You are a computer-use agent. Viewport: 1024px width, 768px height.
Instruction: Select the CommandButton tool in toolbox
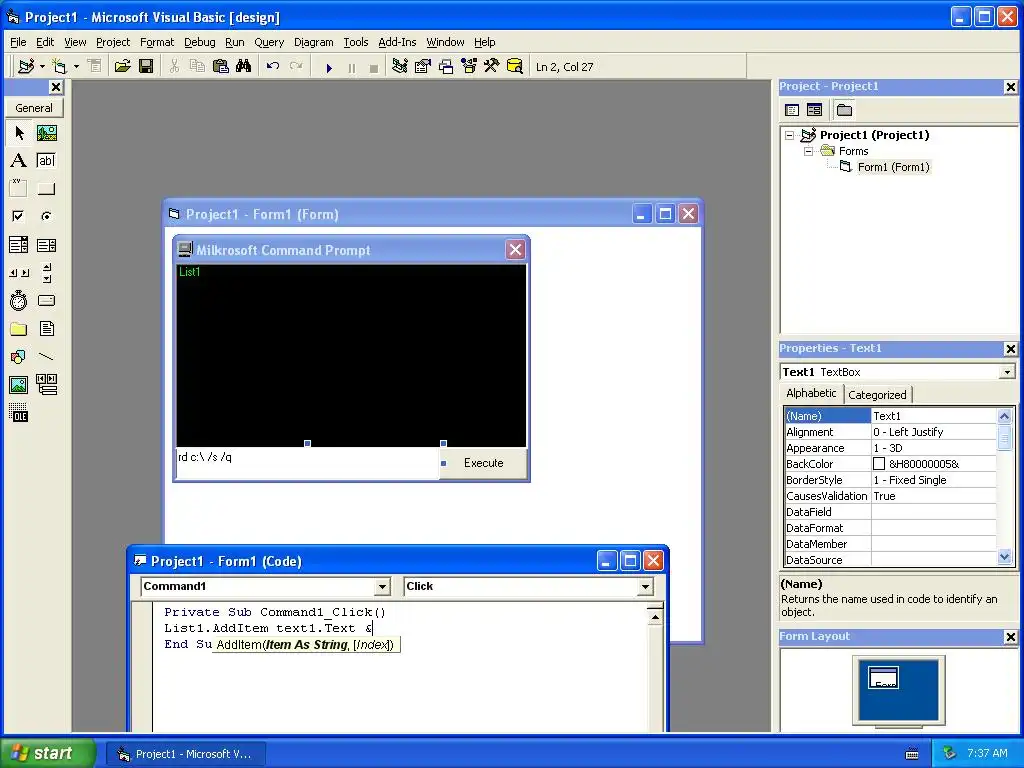[46, 189]
